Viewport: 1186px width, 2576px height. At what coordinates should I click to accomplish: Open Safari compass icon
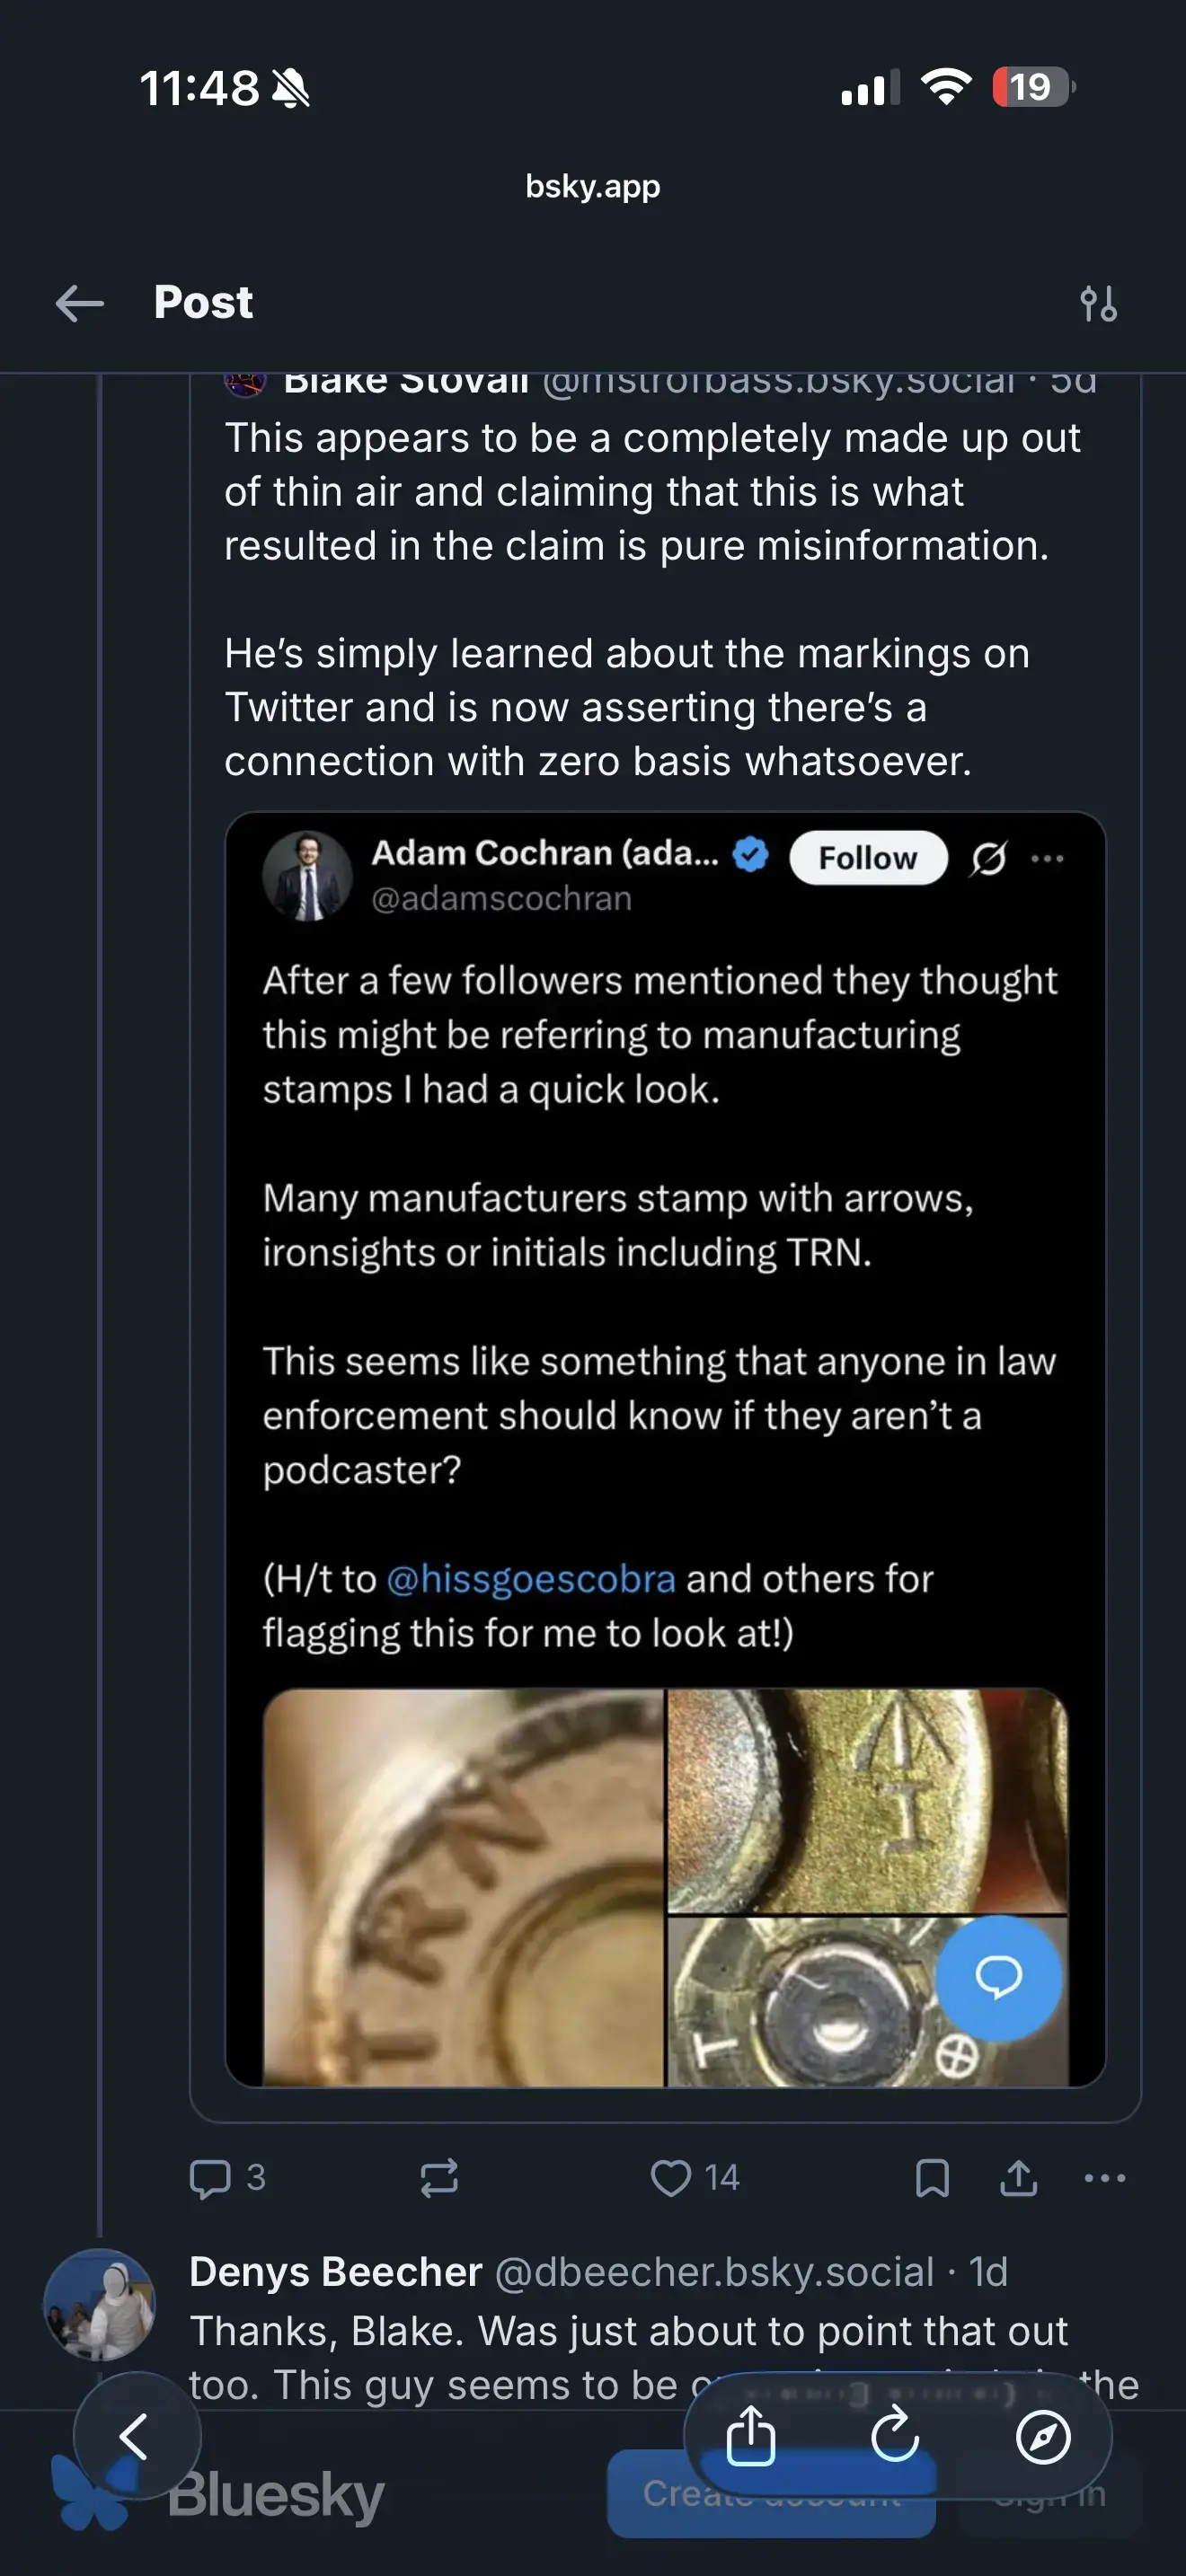point(1043,2436)
